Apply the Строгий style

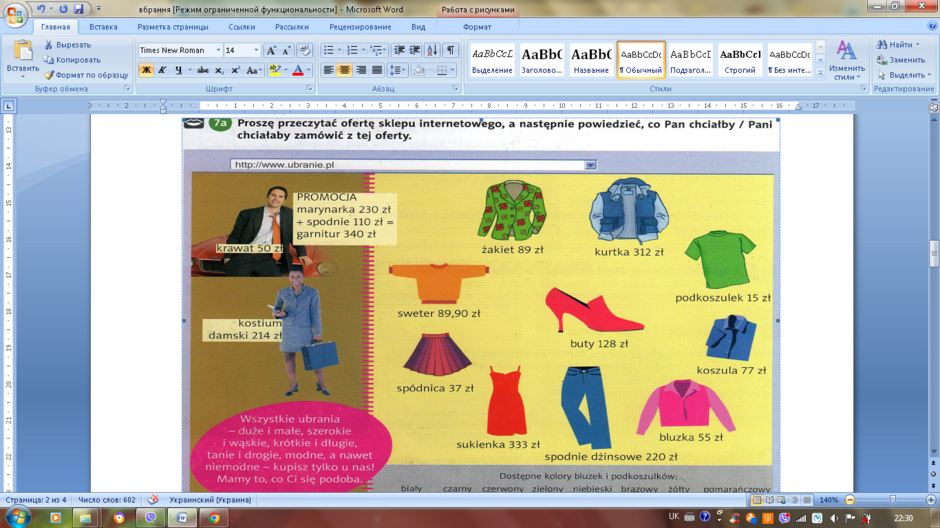pos(740,60)
